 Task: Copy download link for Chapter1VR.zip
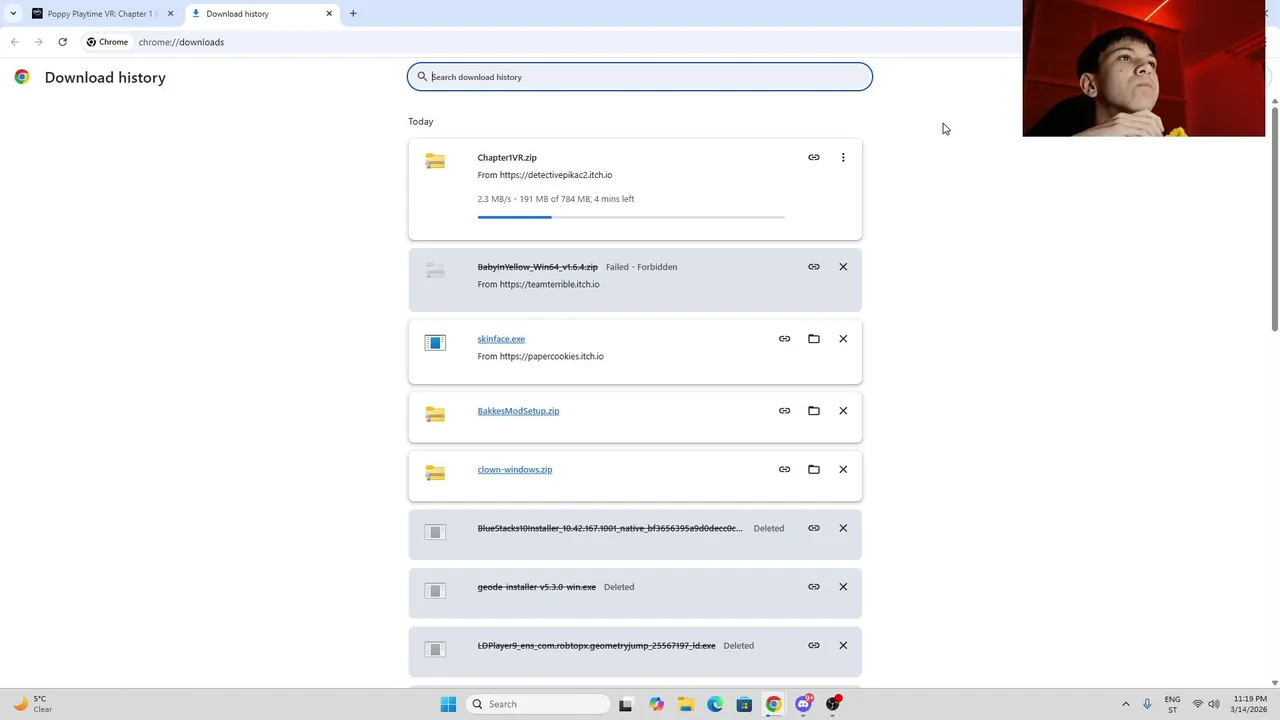[x=814, y=157]
